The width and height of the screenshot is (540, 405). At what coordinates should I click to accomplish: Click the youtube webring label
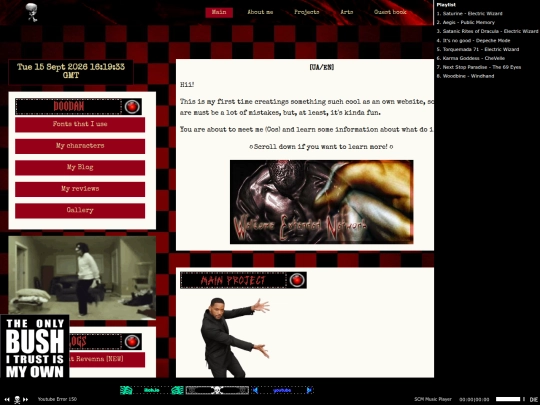pos(282,391)
